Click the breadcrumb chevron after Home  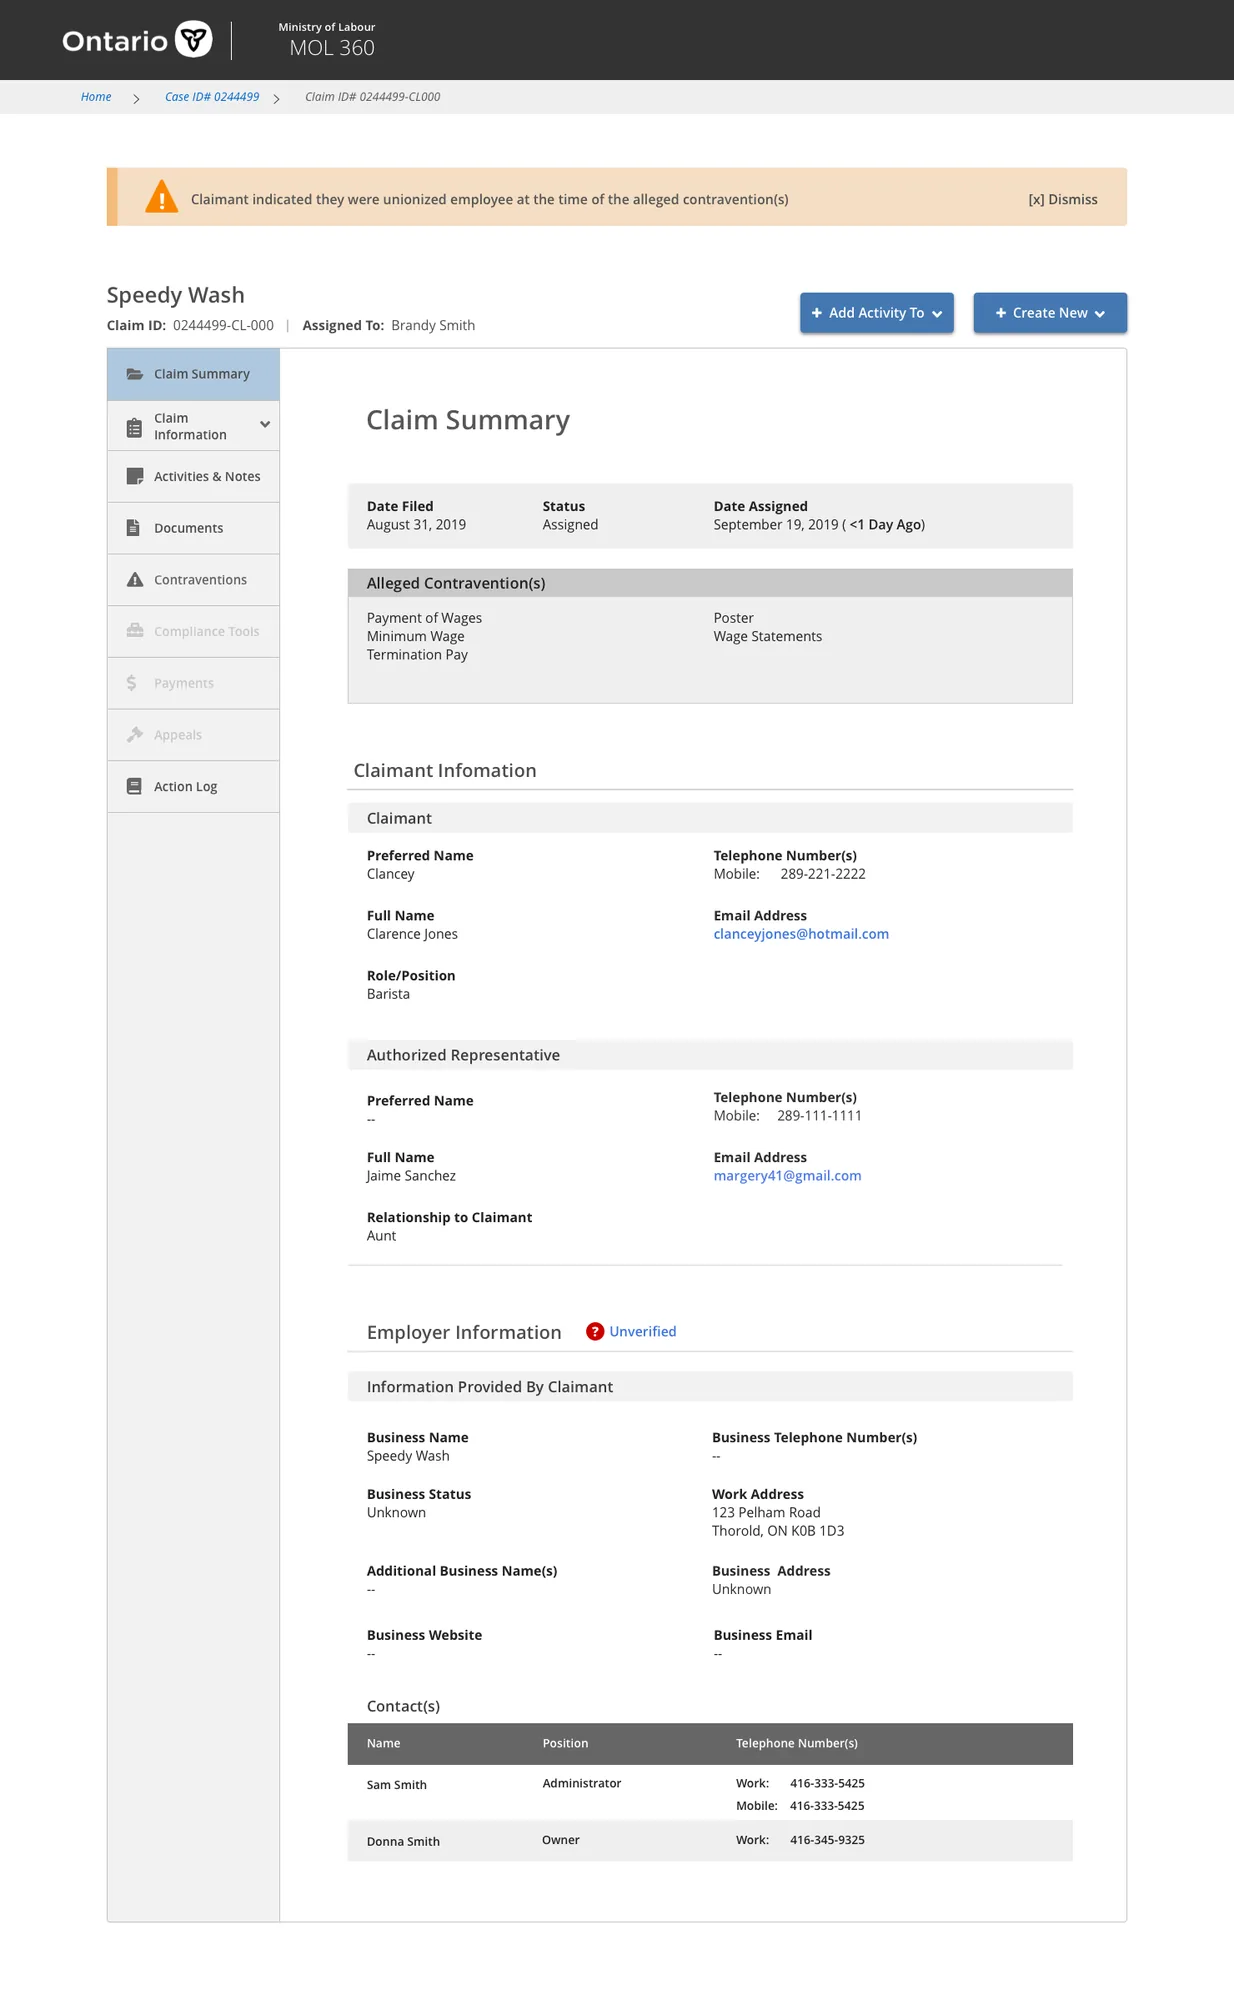pyautogui.click(x=136, y=98)
